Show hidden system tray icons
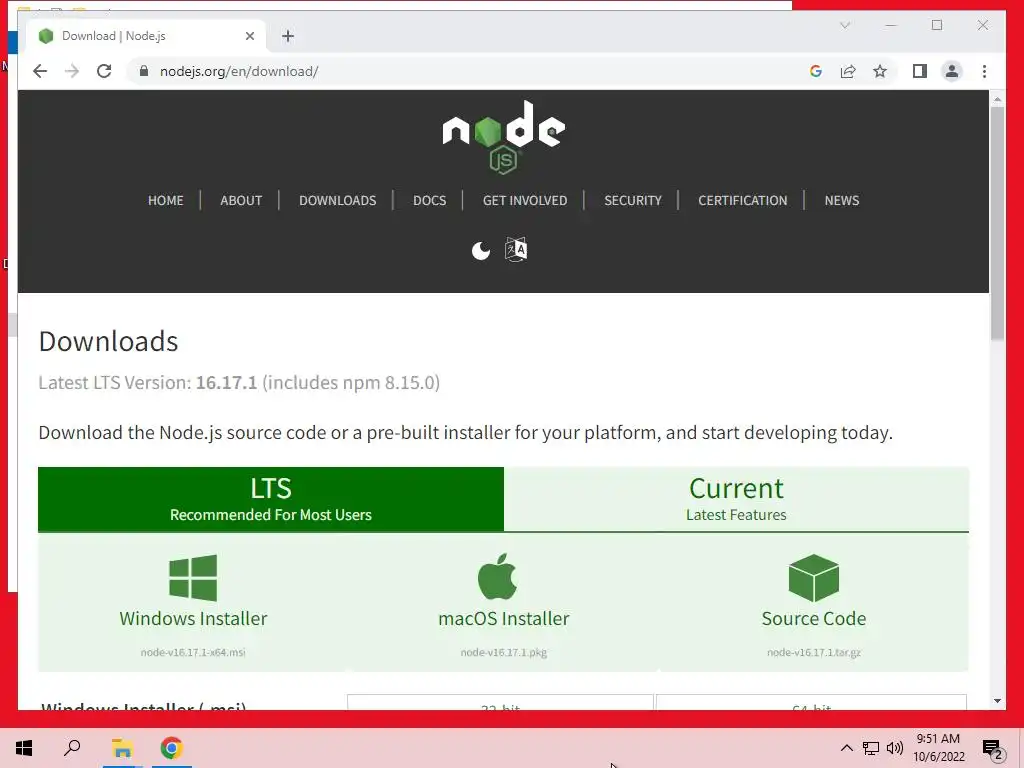The width and height of the screenshot is (1024, 768). (846, 748)
